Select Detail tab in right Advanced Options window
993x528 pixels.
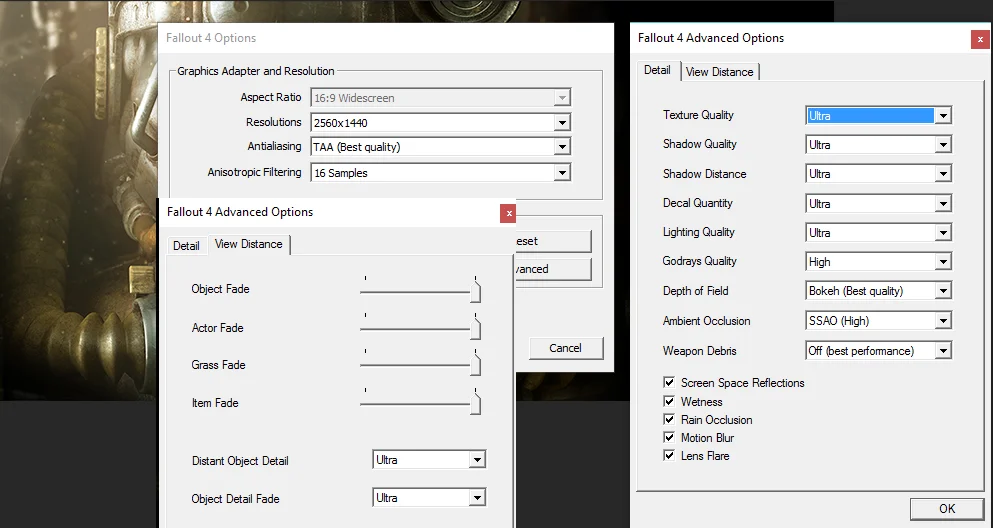point(657,70)
